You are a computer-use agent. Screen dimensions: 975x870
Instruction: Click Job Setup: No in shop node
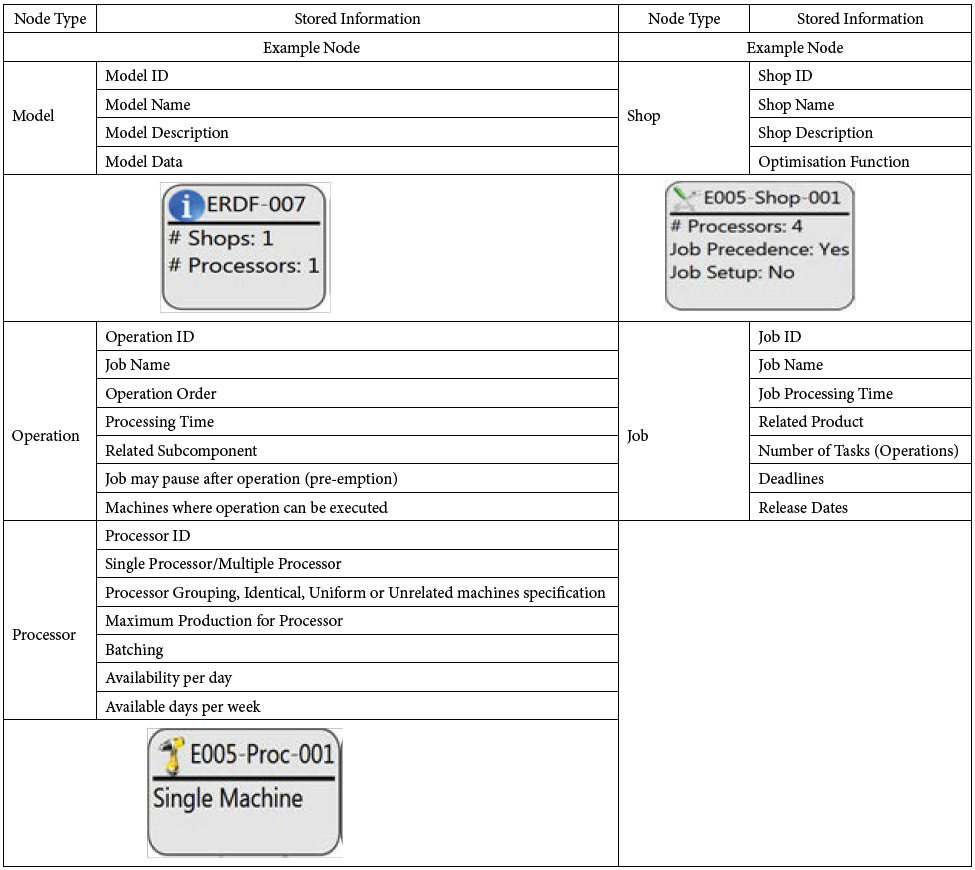tap(731, 273)
